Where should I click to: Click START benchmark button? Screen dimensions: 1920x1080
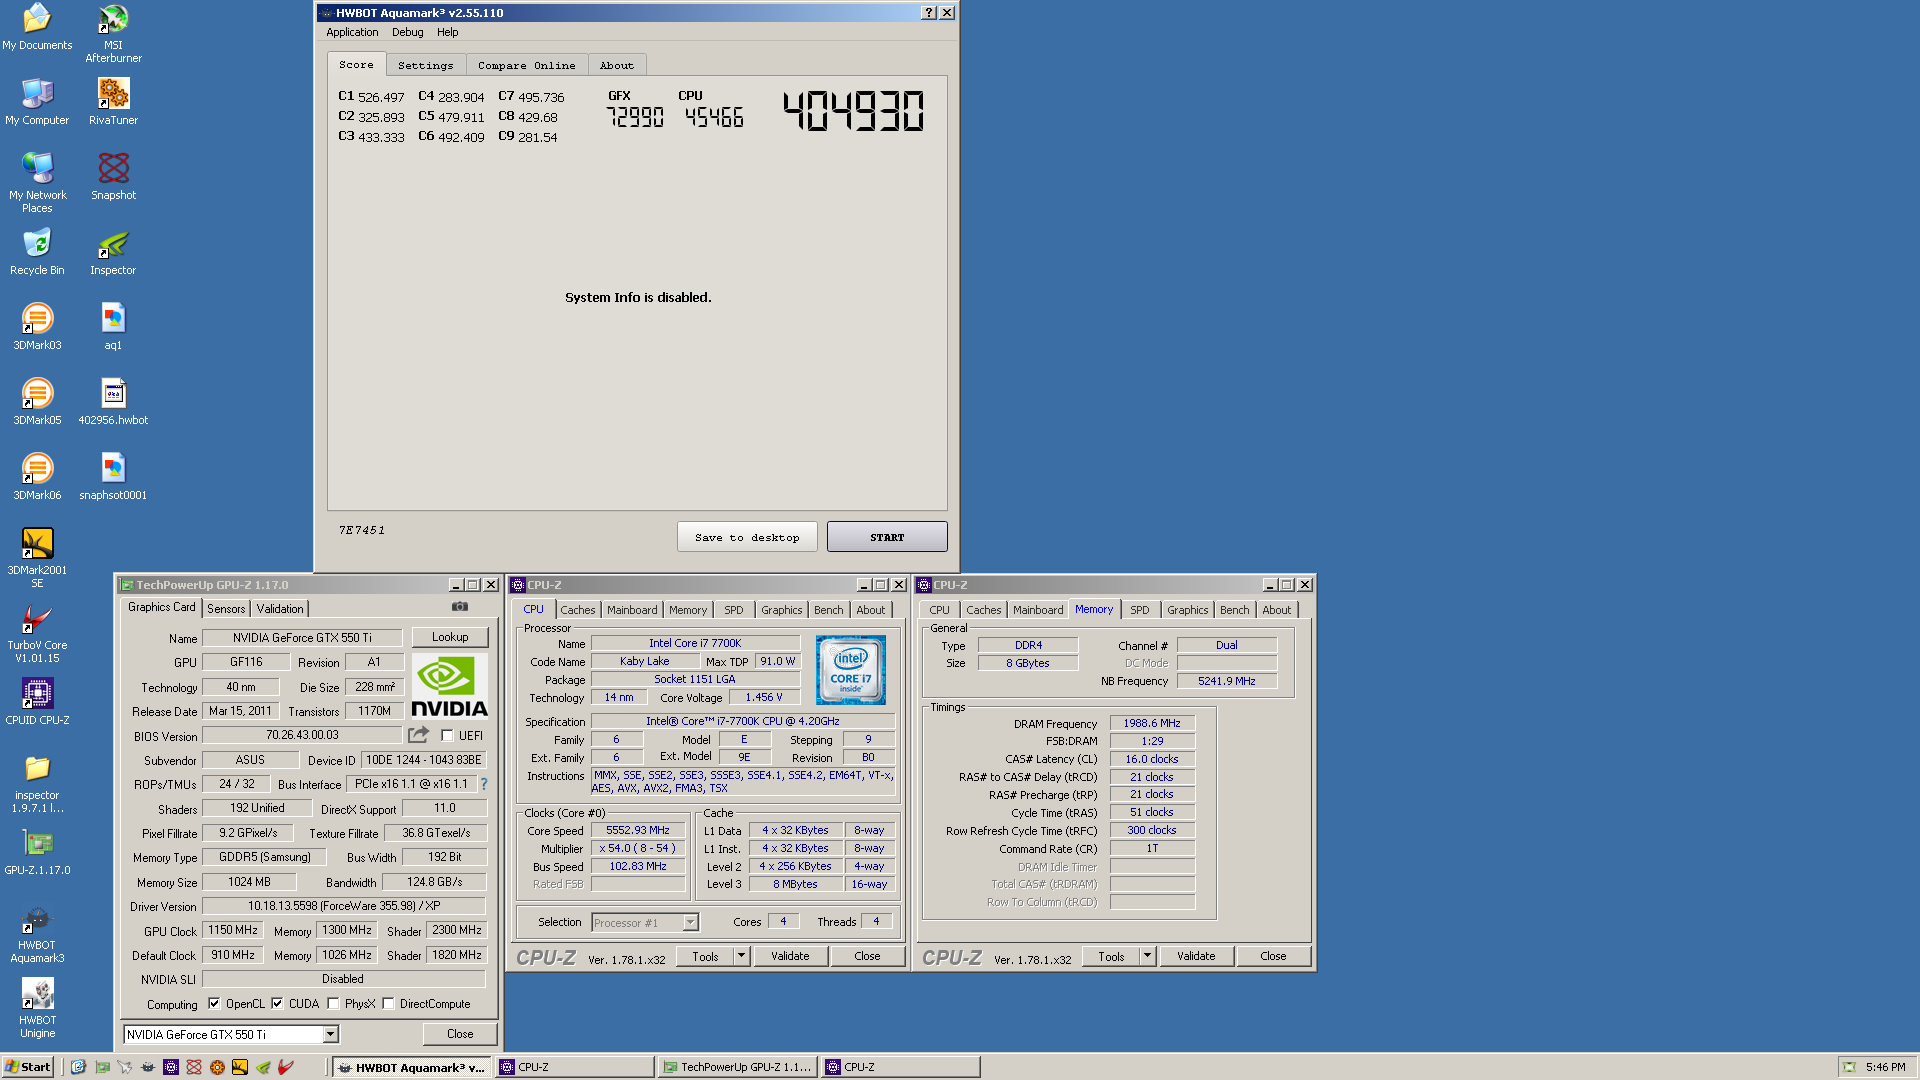point(887,537)
